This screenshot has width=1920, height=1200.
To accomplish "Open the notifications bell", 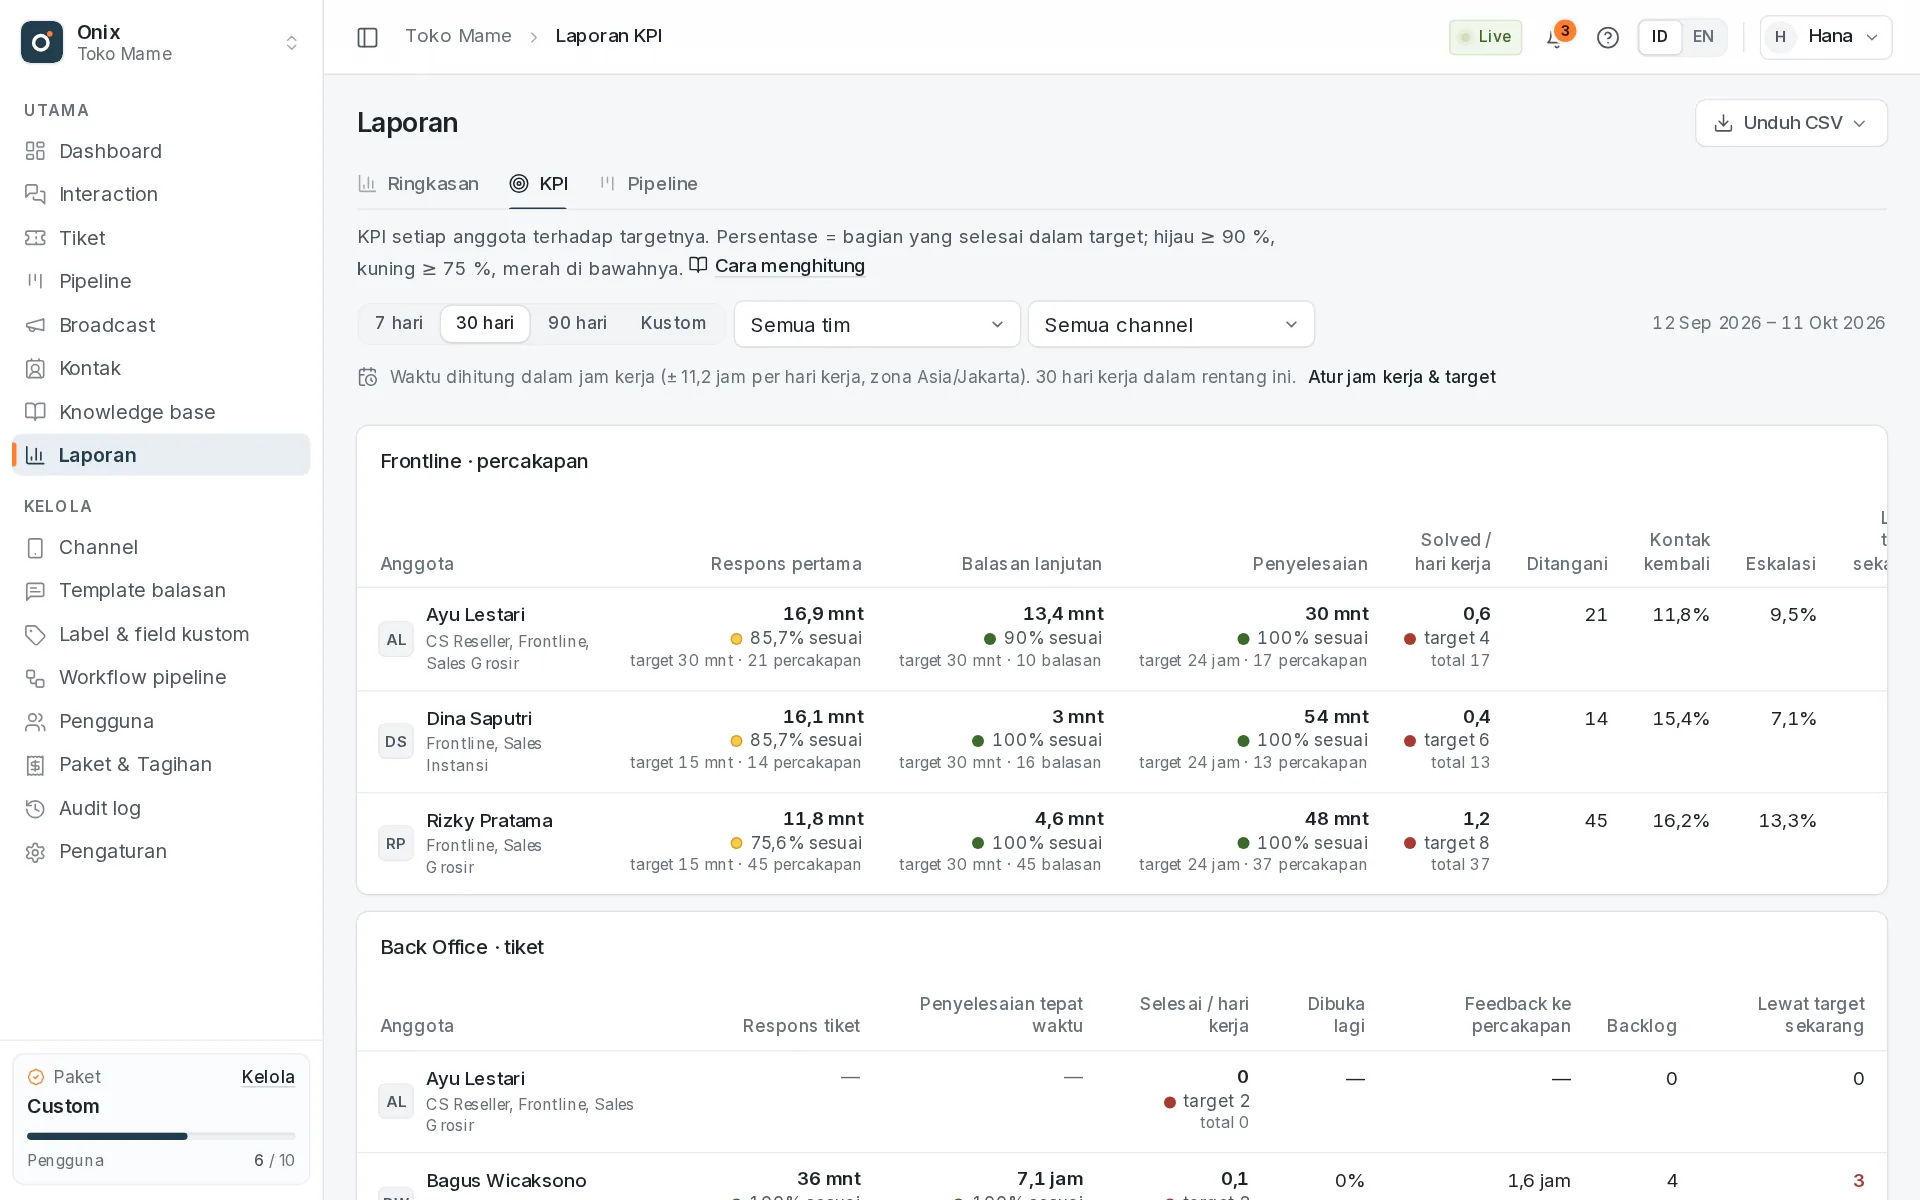I will click(1555, 37).
